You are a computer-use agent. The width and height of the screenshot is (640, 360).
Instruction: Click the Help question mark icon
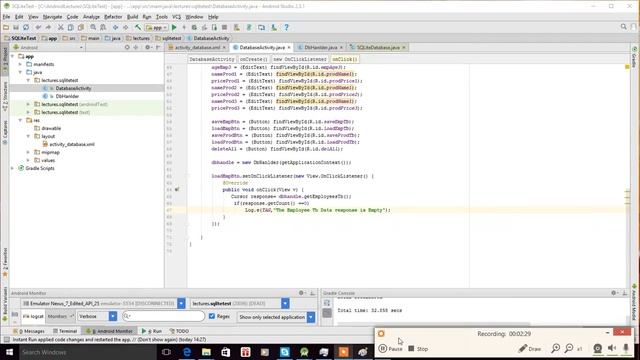[287, 27]
